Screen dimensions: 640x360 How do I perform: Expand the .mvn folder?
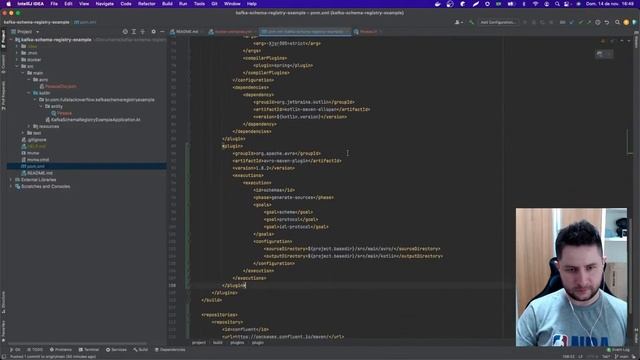[17, 53]
